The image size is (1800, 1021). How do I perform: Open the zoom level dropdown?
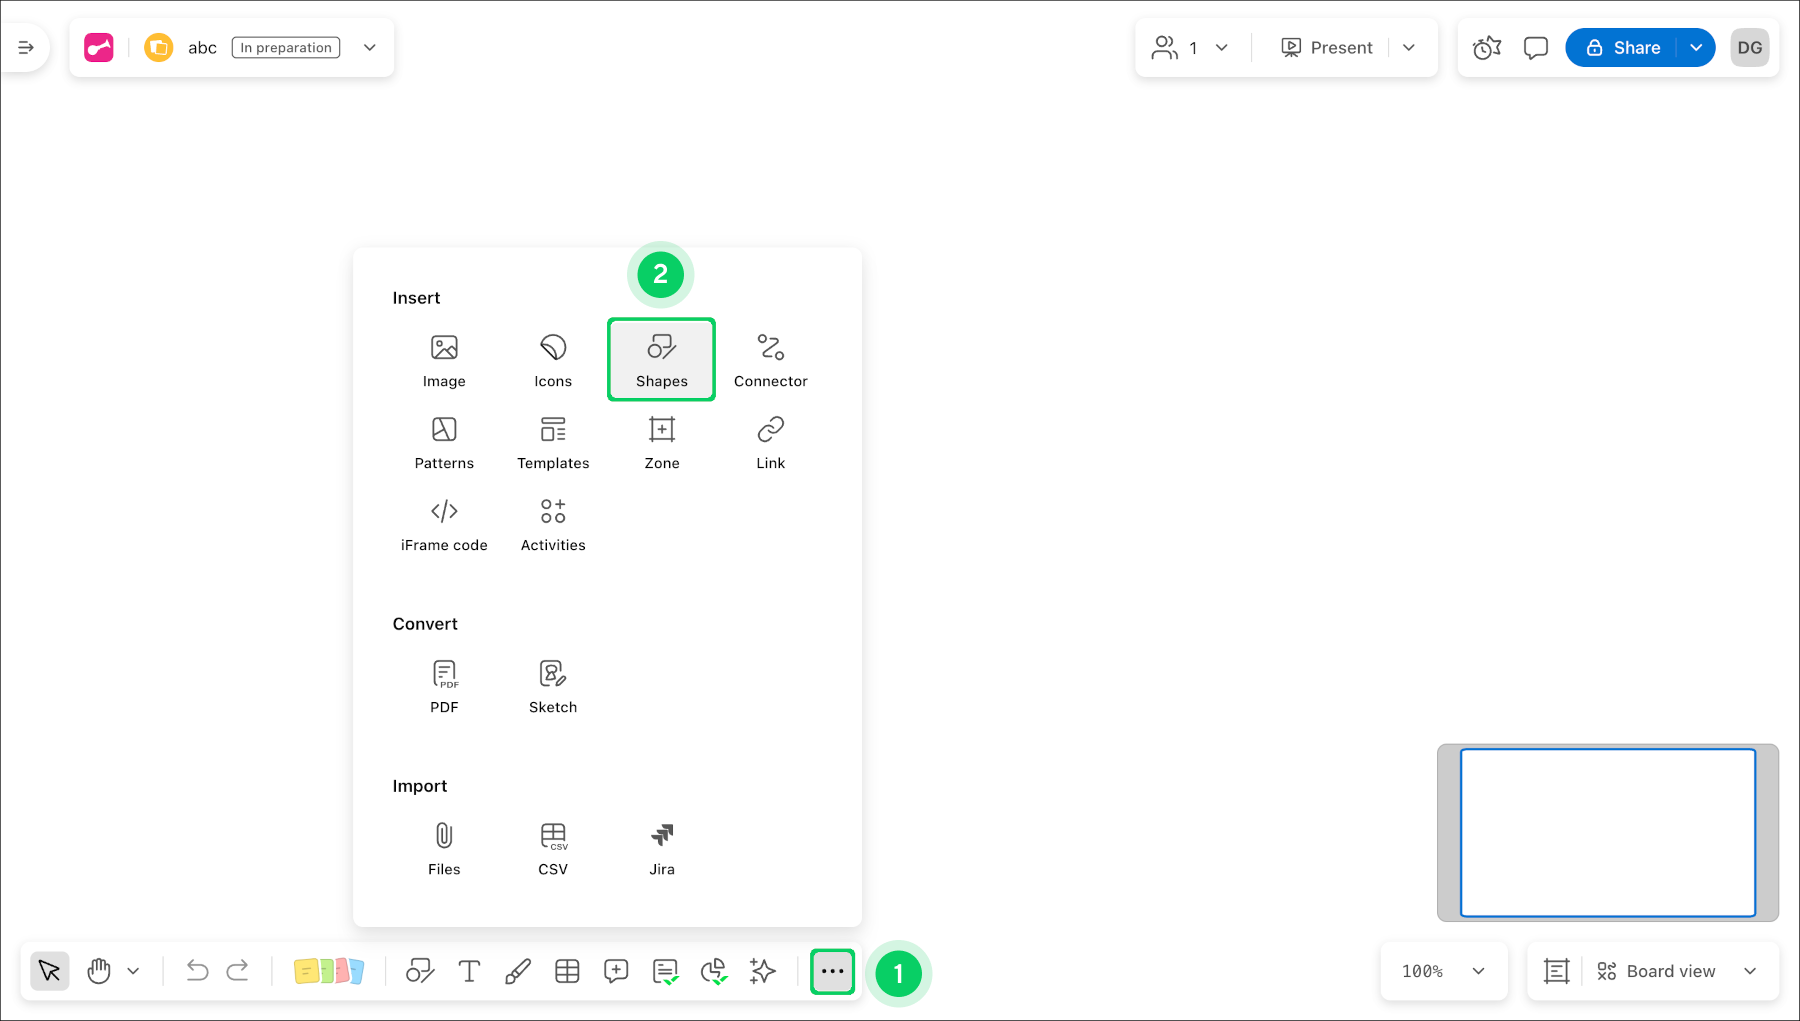click(1444, 970)
